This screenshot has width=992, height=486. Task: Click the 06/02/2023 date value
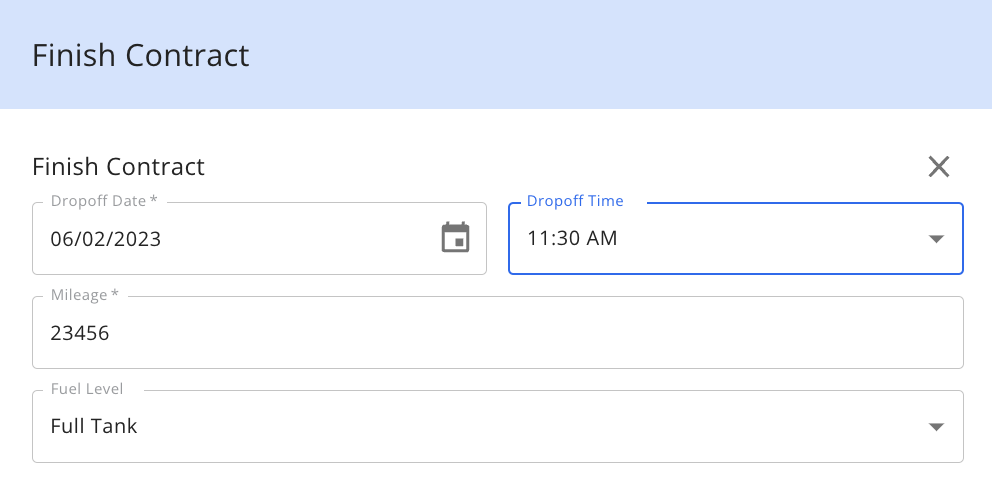[106, 239]
